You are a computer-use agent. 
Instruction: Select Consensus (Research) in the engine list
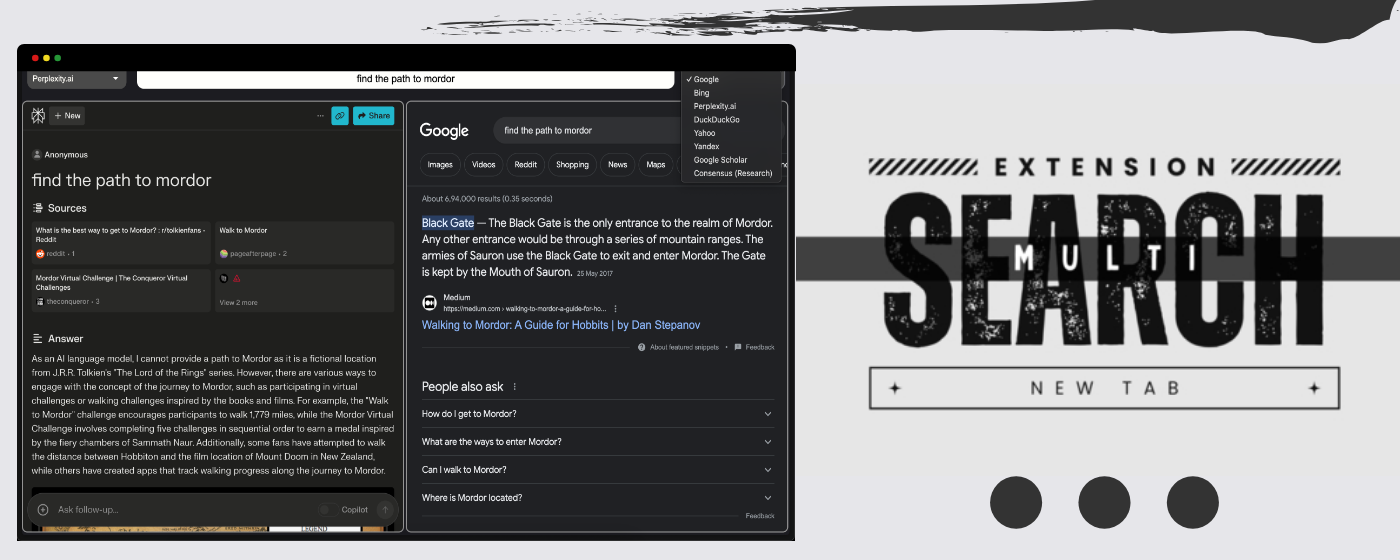coord(730,173)
